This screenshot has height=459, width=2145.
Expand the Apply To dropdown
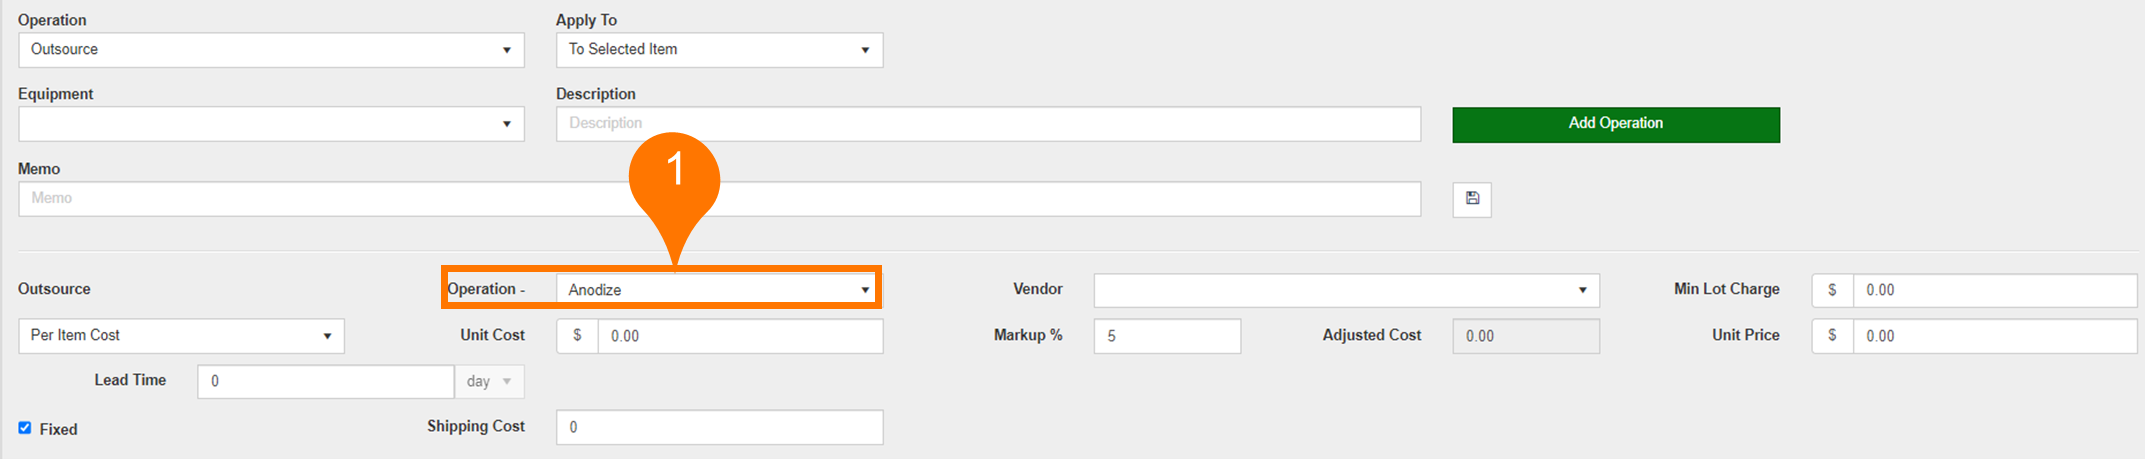coord(718,50)
